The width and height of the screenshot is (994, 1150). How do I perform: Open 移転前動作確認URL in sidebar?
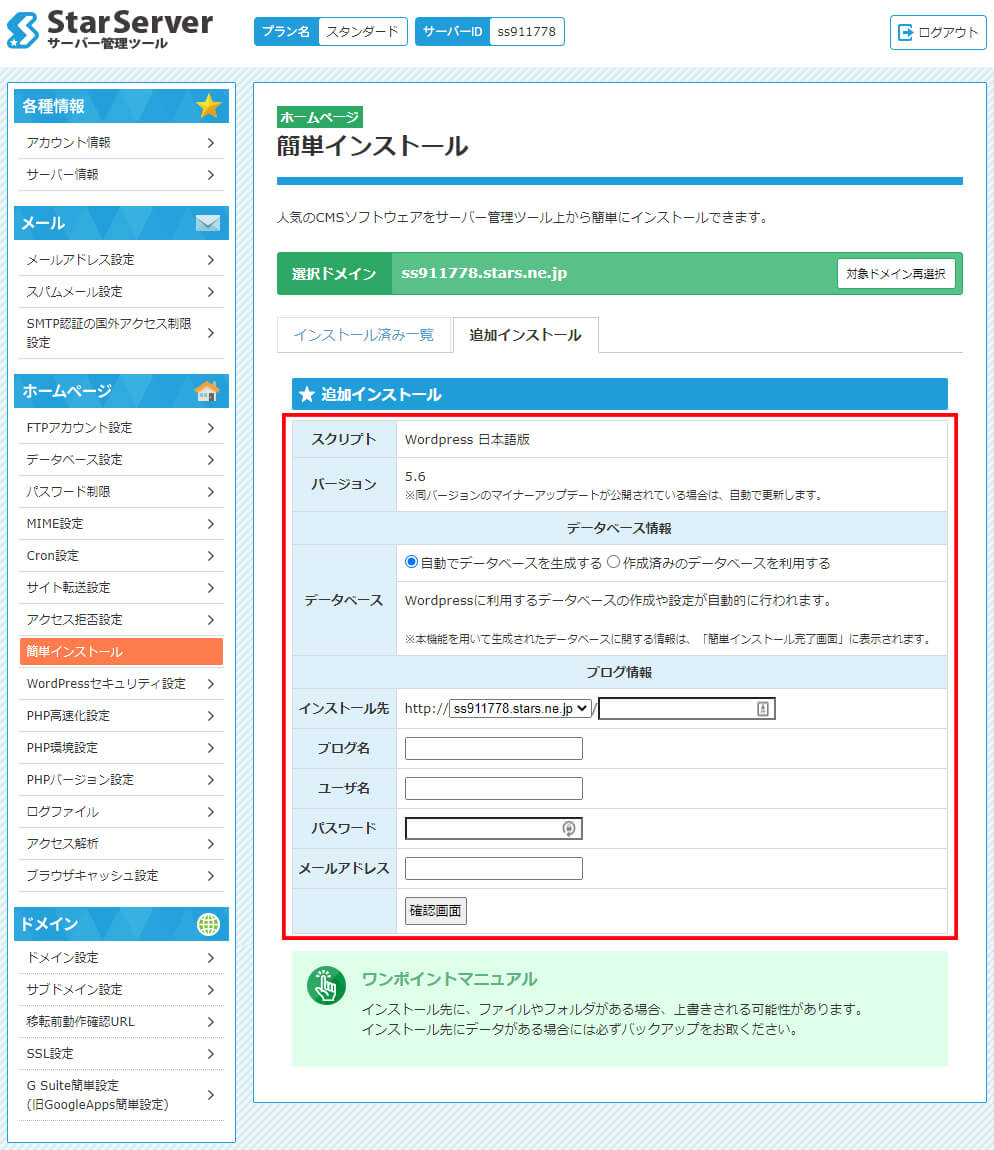121,1022
